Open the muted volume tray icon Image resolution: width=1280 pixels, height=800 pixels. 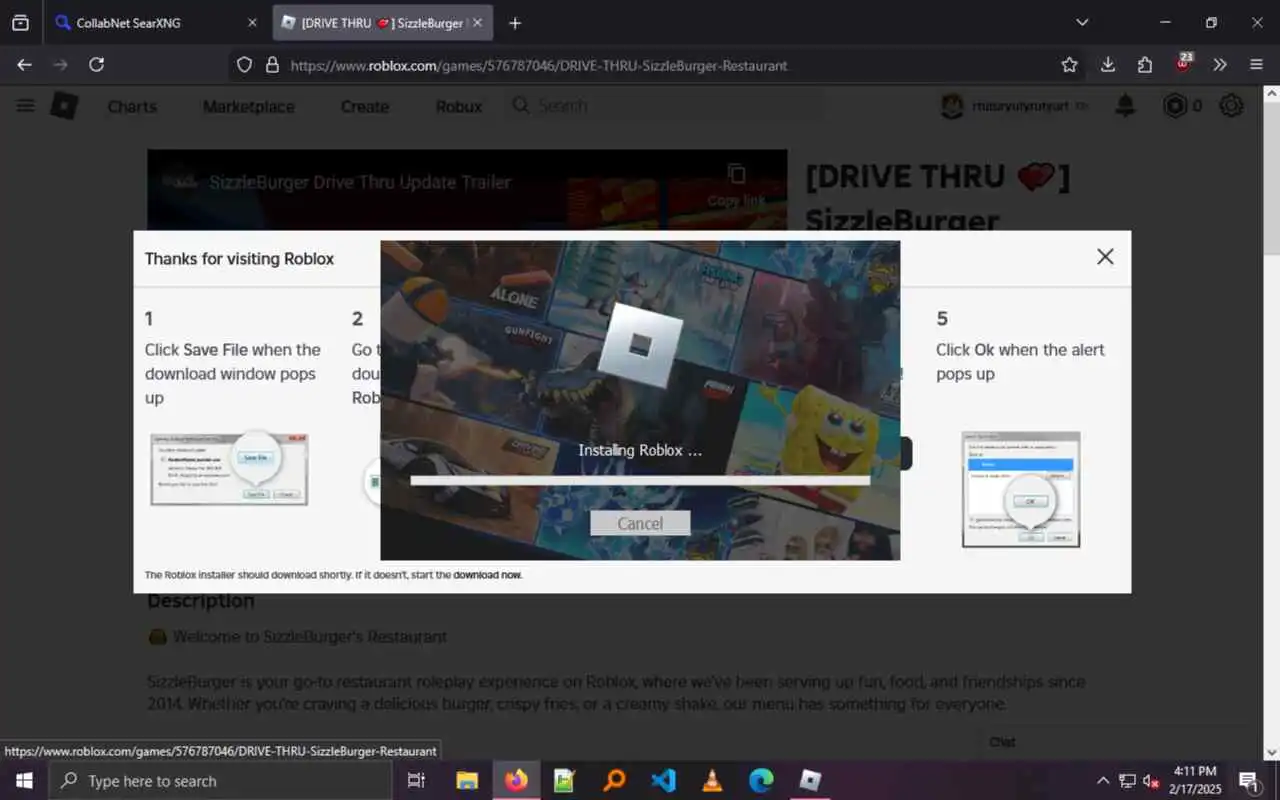1151,781
